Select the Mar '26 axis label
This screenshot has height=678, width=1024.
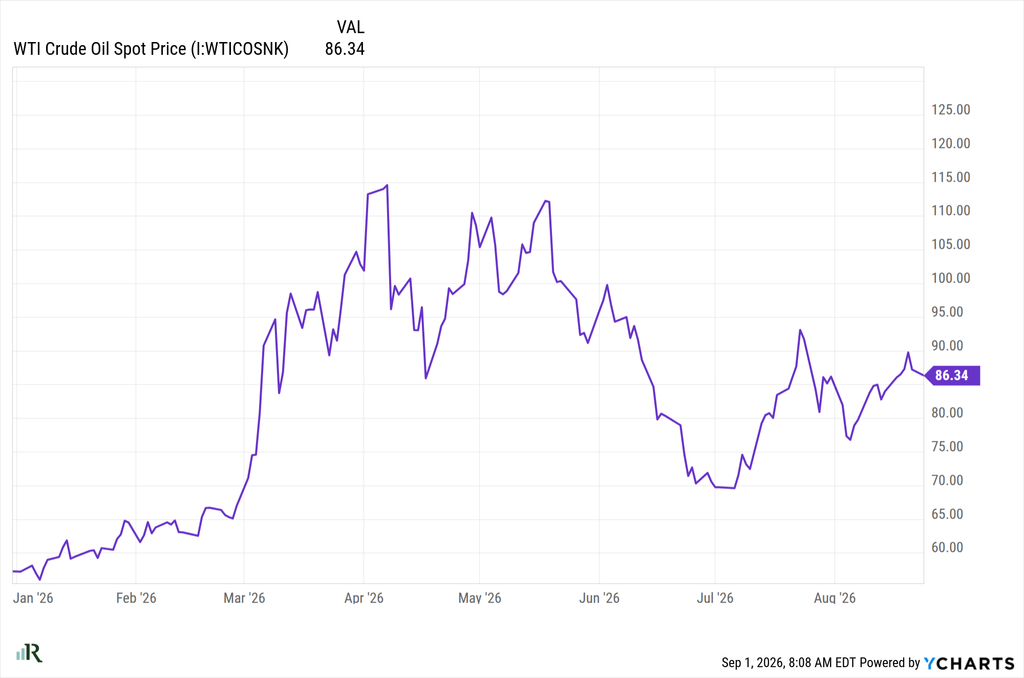244,598
